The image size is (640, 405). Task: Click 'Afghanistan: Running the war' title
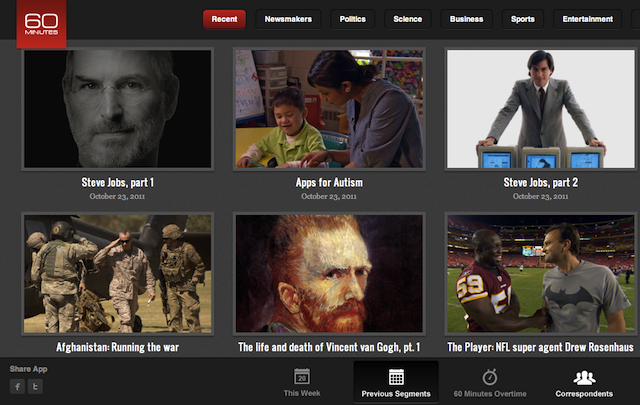click(x=118, y=347)
